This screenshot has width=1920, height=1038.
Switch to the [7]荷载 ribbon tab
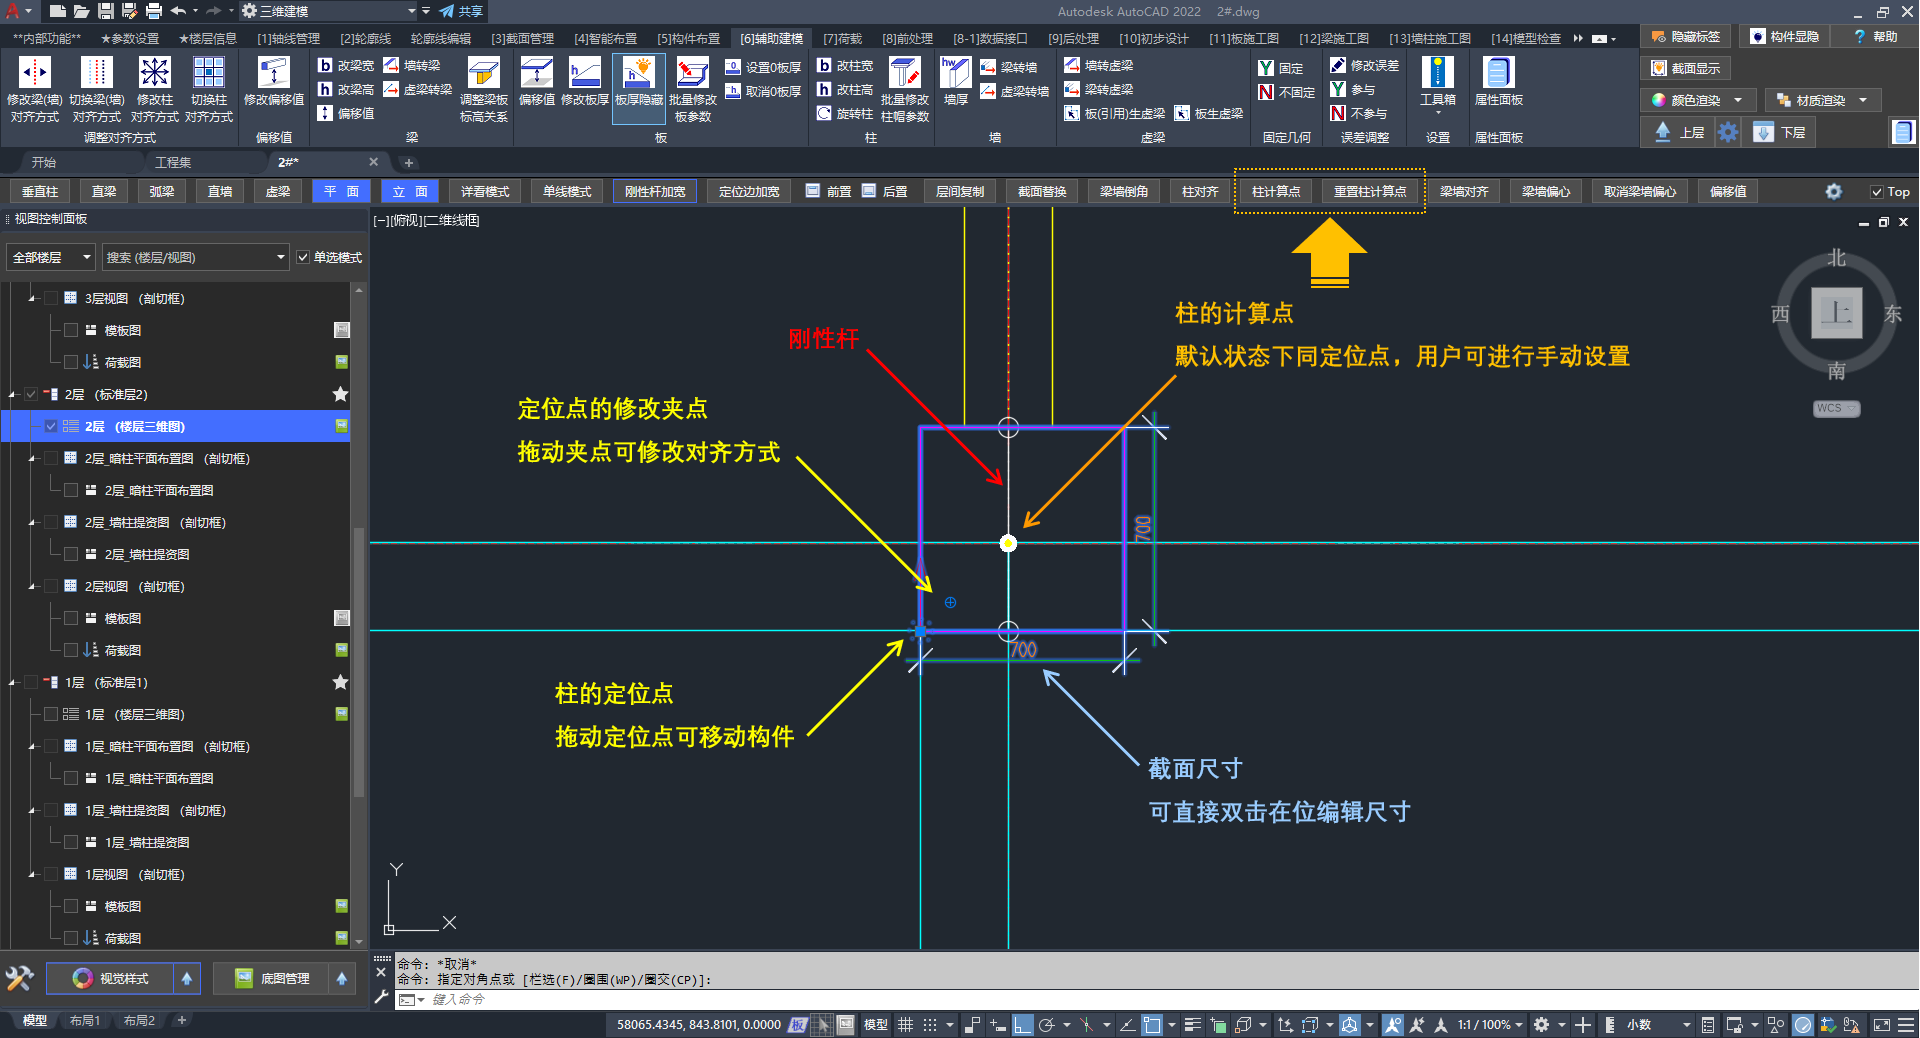(842, 38)
